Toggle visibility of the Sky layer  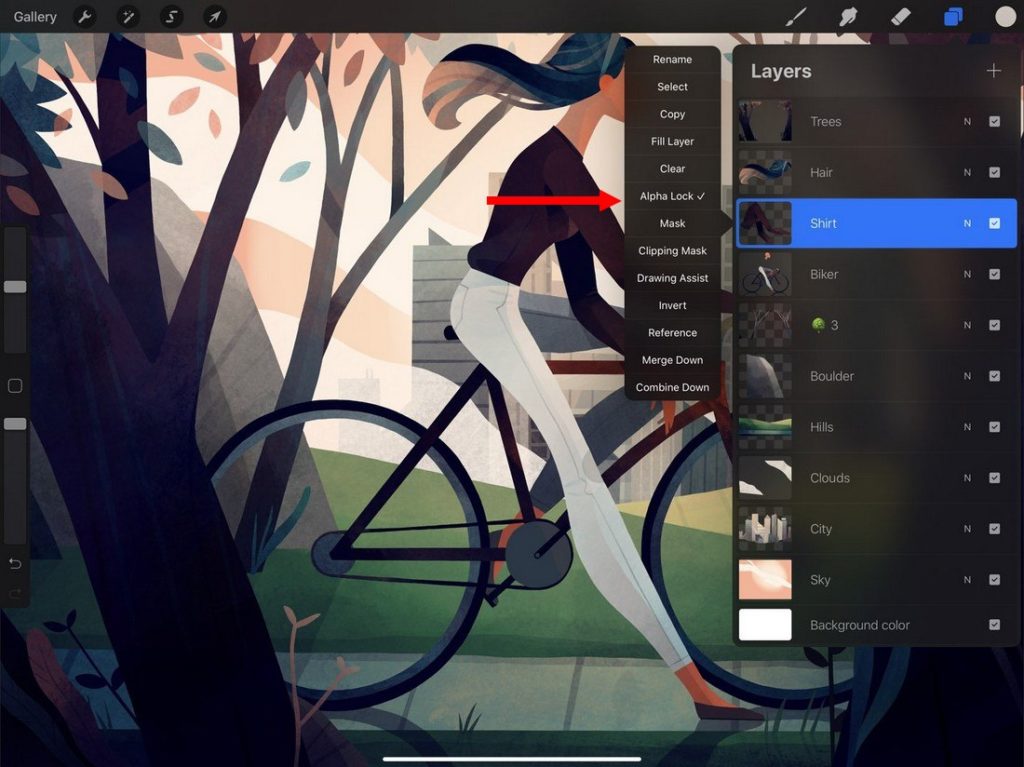pos(994,580)
